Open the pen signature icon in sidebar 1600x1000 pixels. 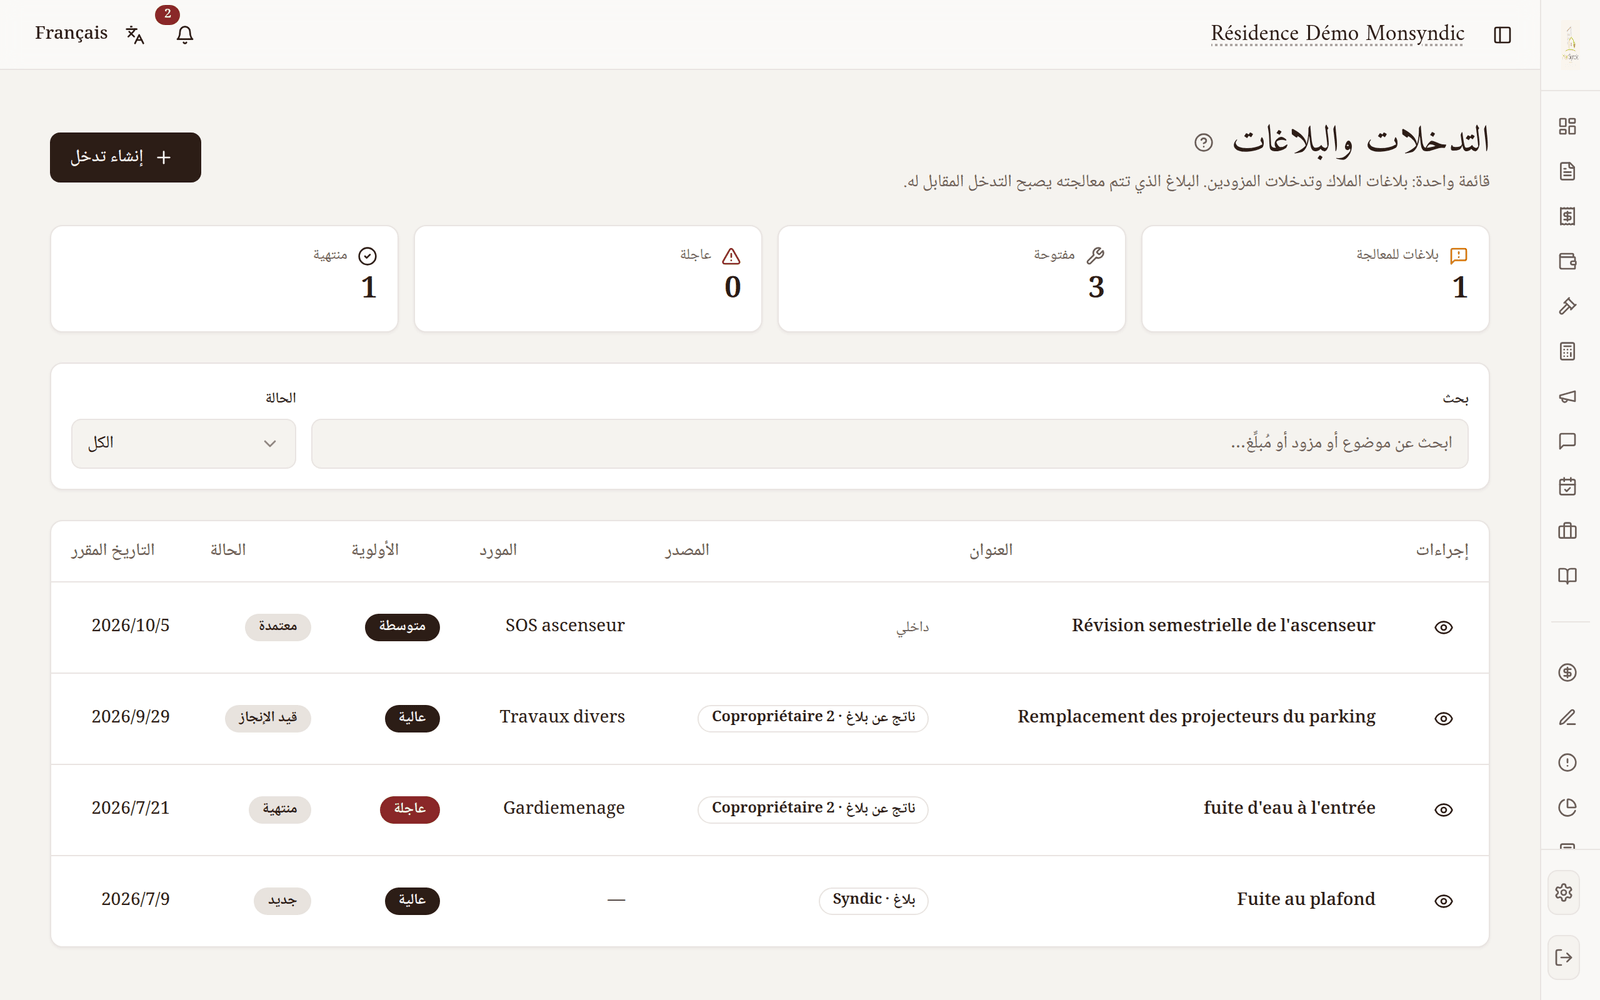(x=1567, y=717)
